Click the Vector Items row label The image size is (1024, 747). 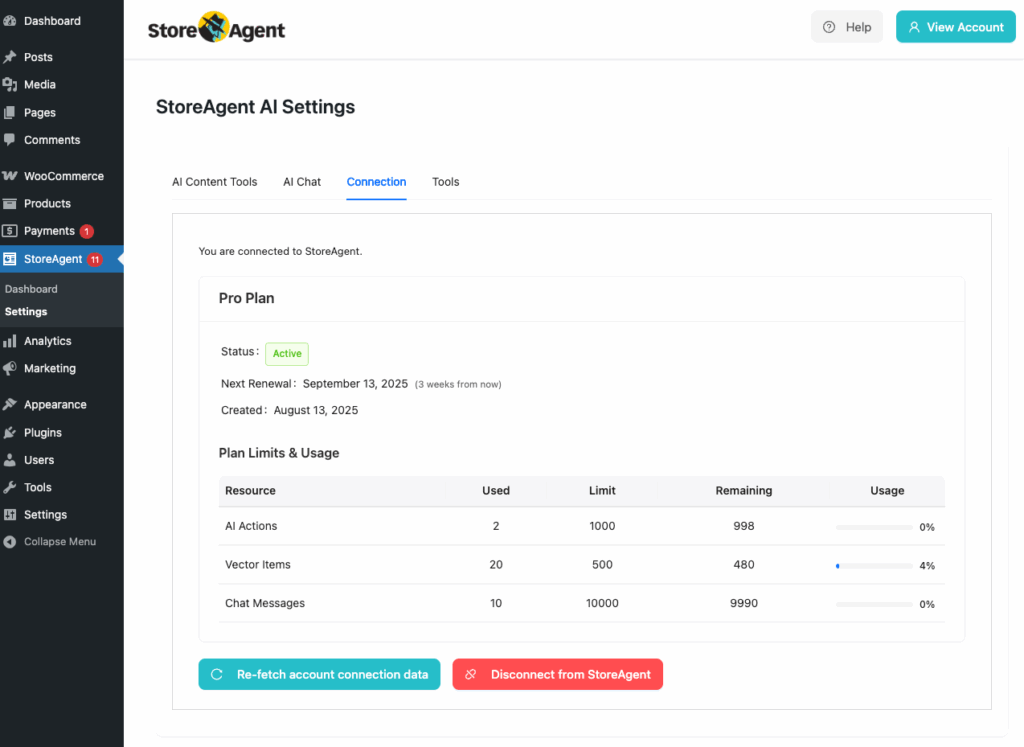tap(257, 564)
